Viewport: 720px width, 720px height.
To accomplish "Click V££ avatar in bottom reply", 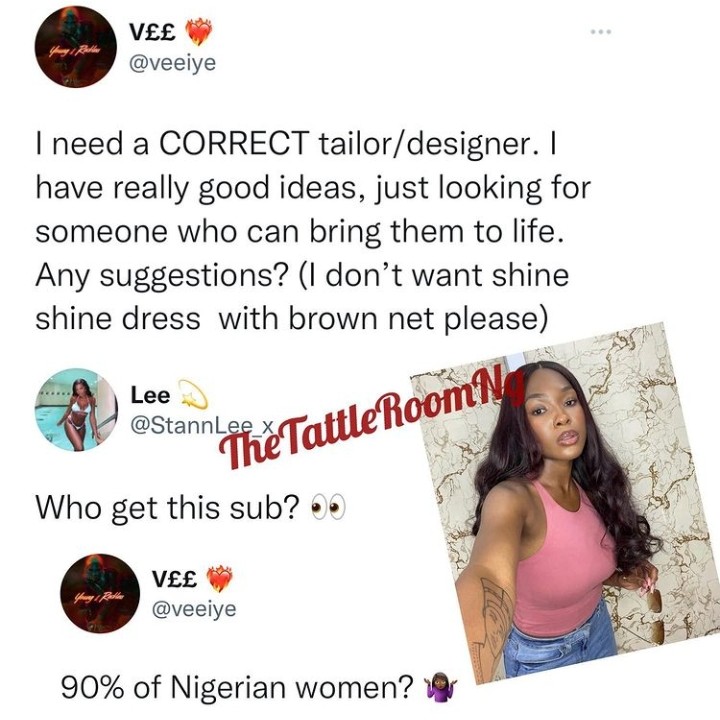I will click(x=101, y=593).
